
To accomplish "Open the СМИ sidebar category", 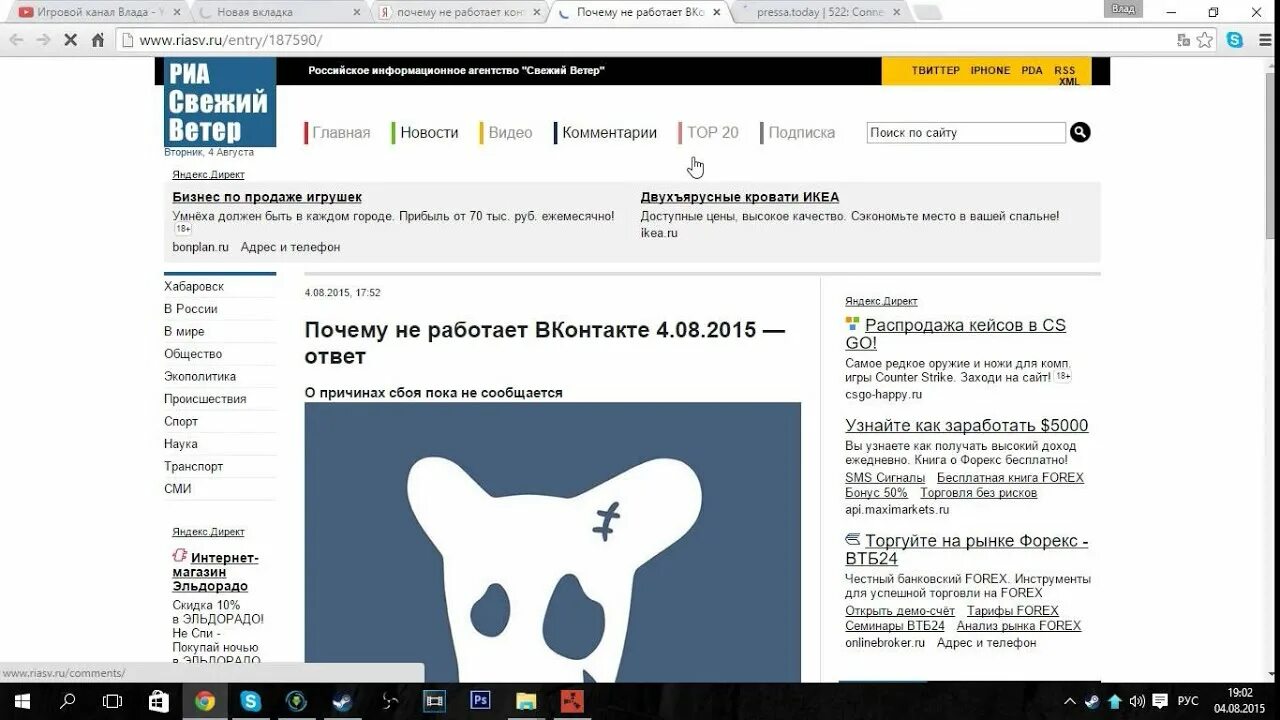I will click(178, 489).
